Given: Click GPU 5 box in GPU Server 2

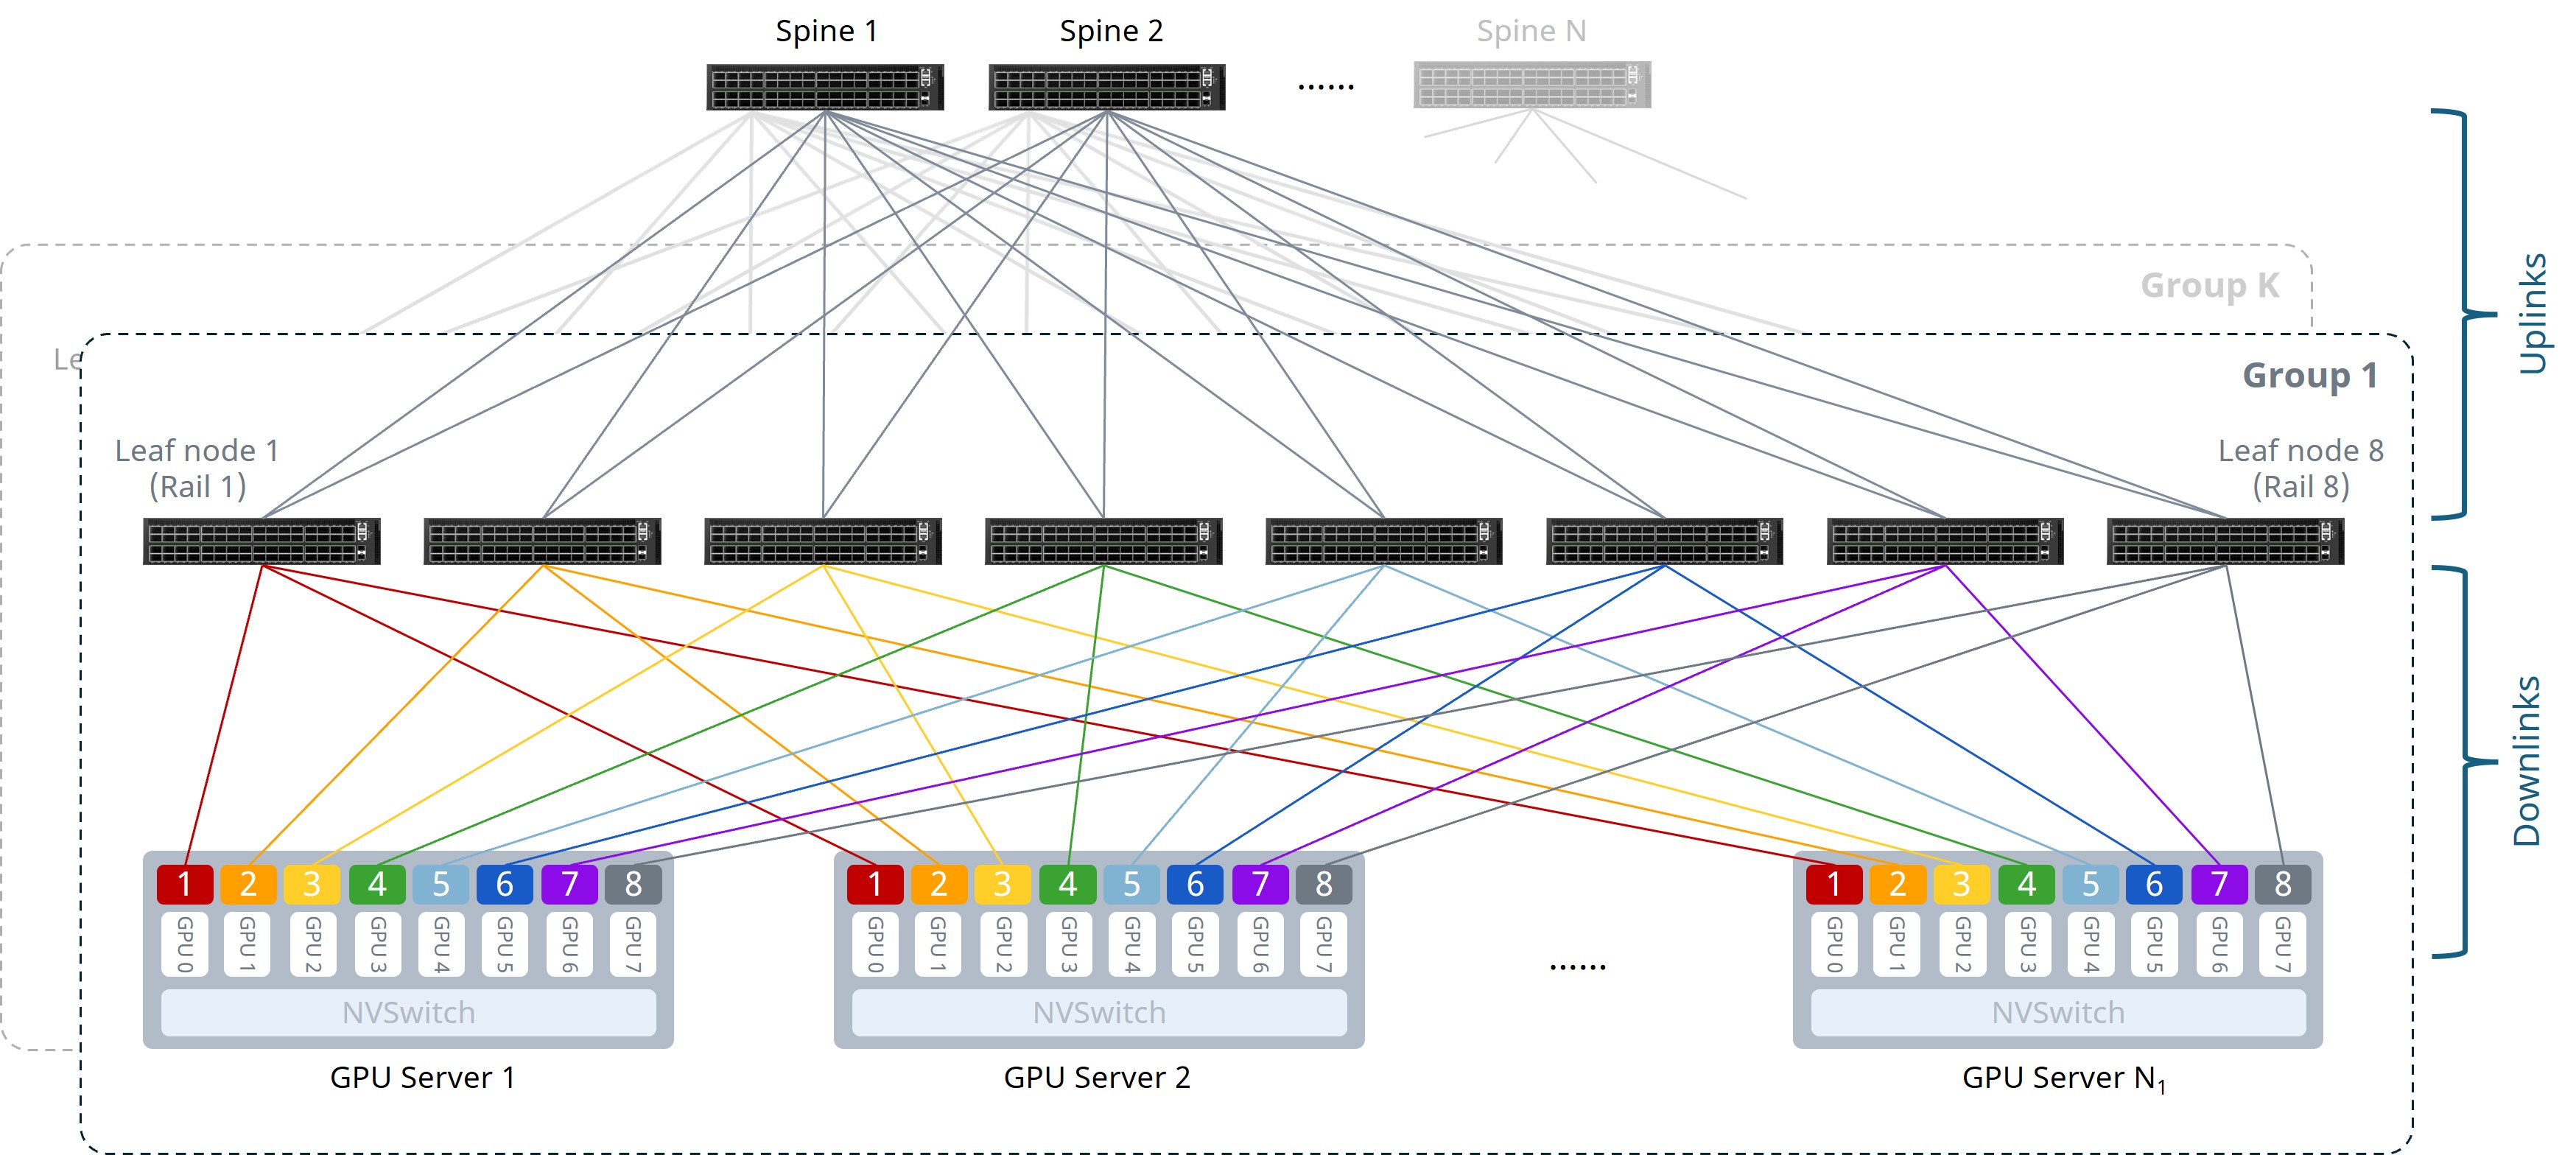Looking at the screenshot, I should (x=1196, y=944).
